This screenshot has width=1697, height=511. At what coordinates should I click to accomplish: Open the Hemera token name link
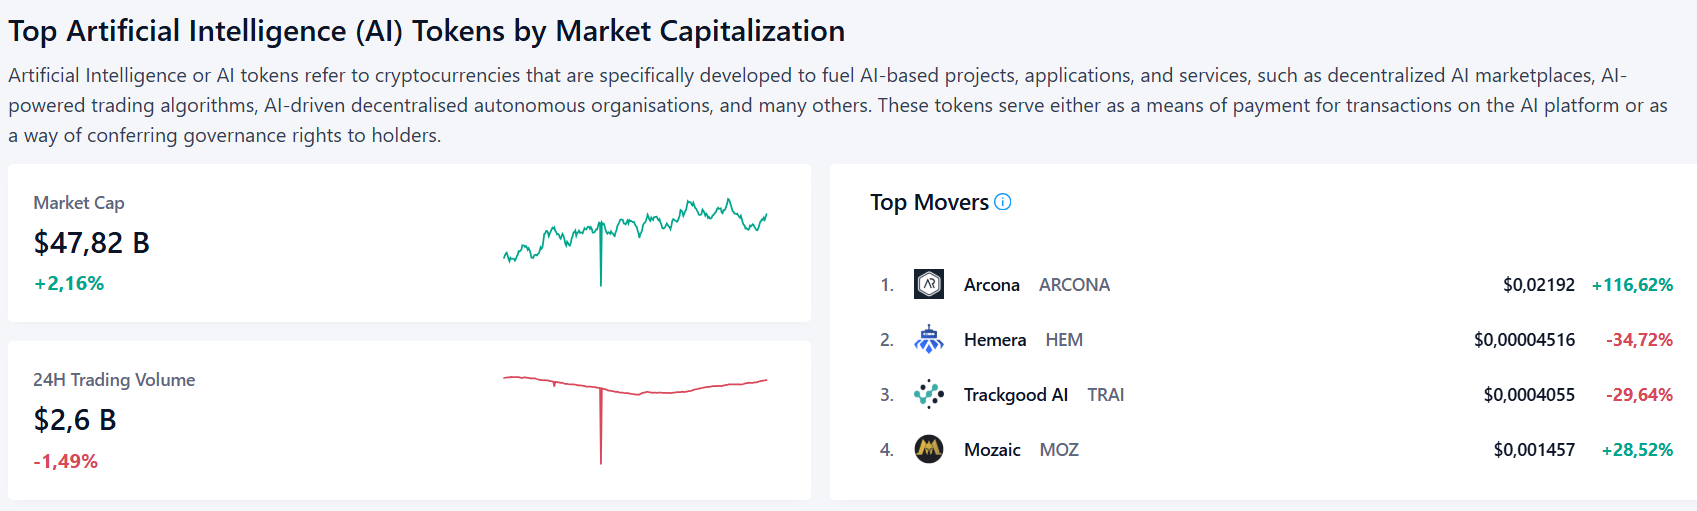[995, 340]
